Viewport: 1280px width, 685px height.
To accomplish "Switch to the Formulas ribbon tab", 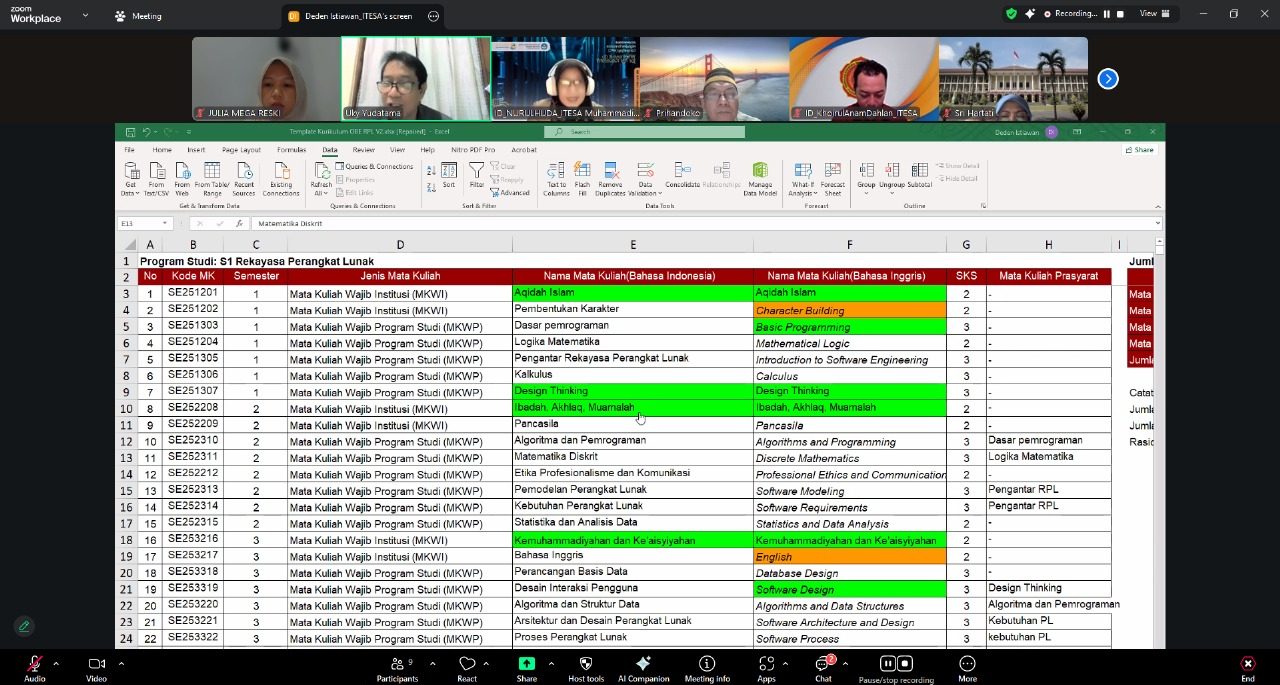I will (291, 150).
